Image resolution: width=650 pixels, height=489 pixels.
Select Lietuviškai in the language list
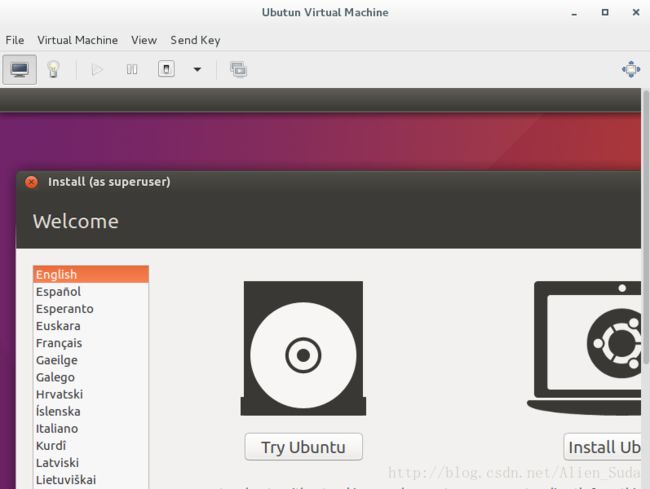point(91,480)
